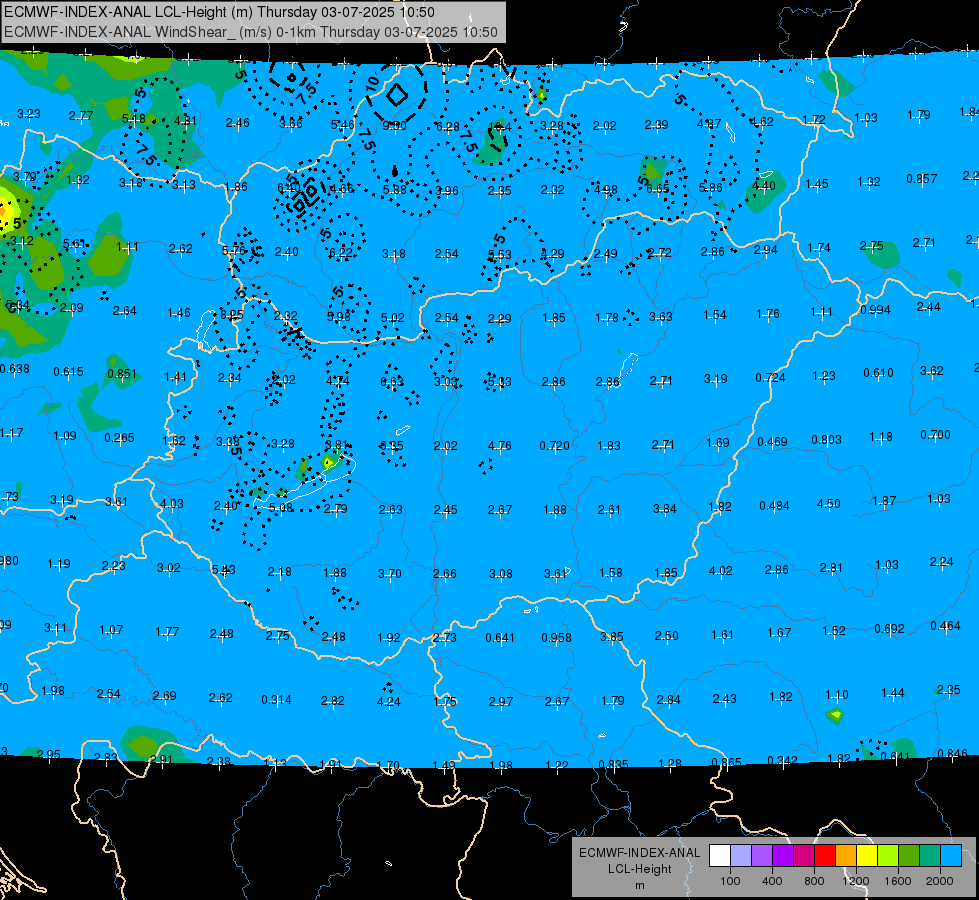This screenshot has width=979, height=900.
Task: Click the wind shear value 0.958
Action: coord(556,638)
